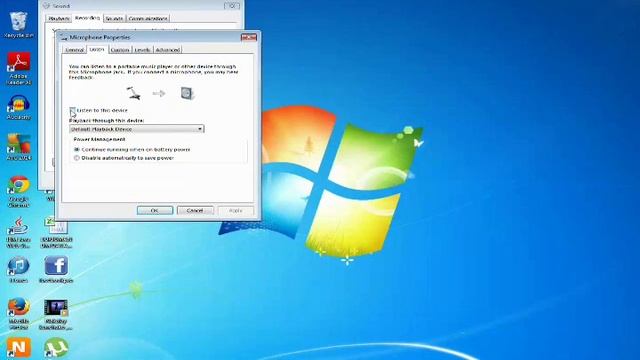Click the speaker image in Listen tab

(187, 93)
